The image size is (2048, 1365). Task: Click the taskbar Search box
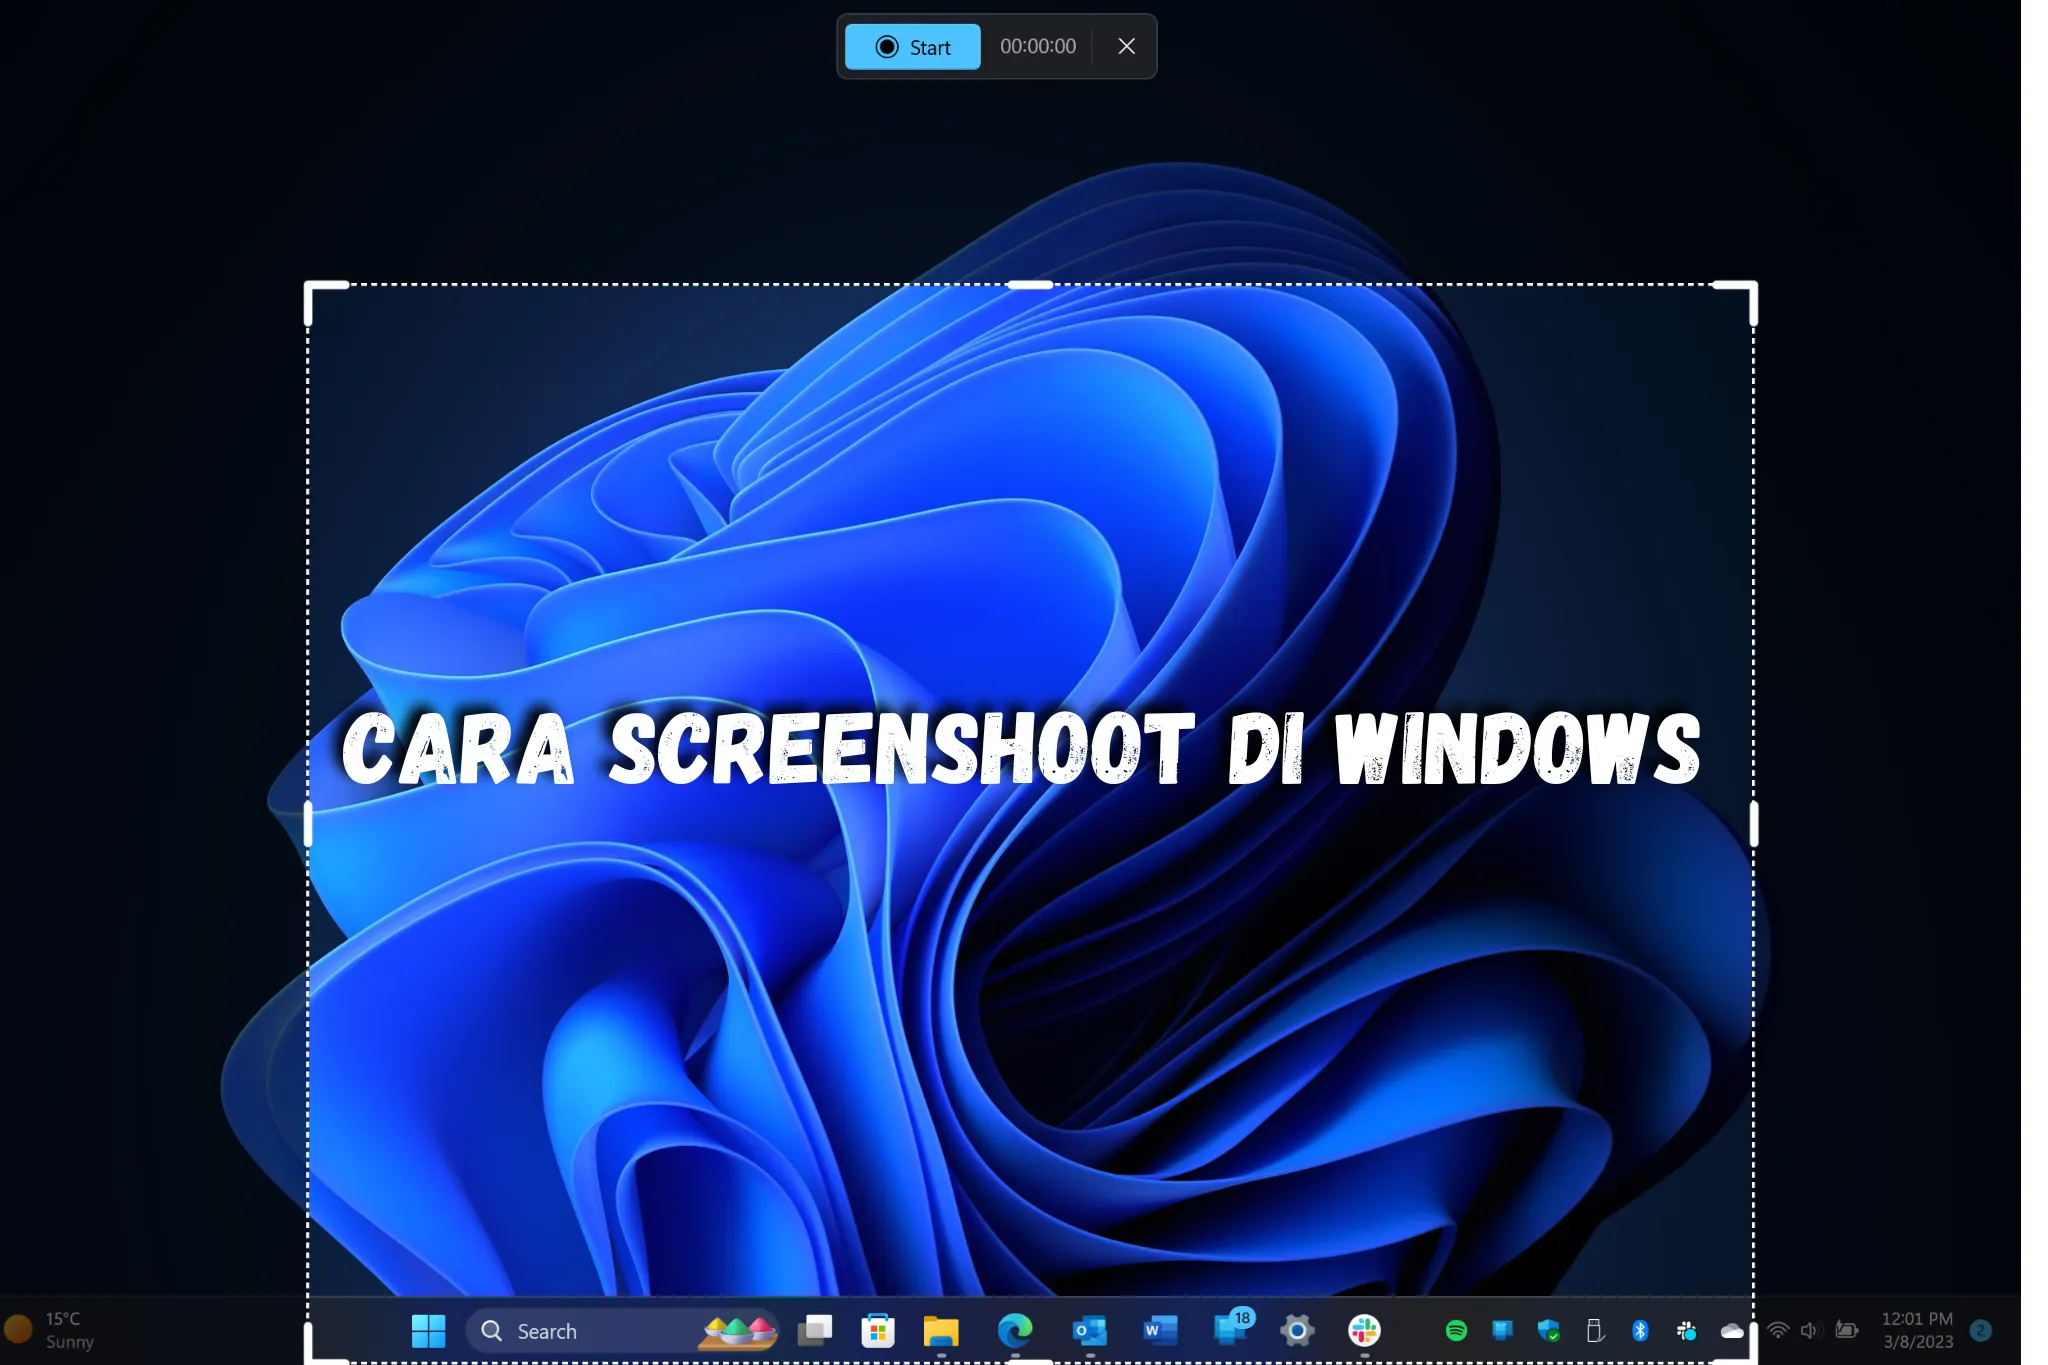click(x=622, y=1331)
